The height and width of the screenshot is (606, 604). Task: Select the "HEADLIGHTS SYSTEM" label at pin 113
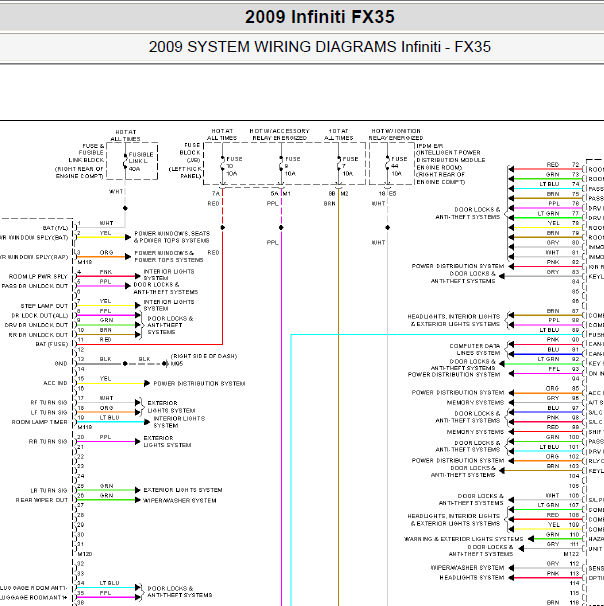click(x=472, y=578)
